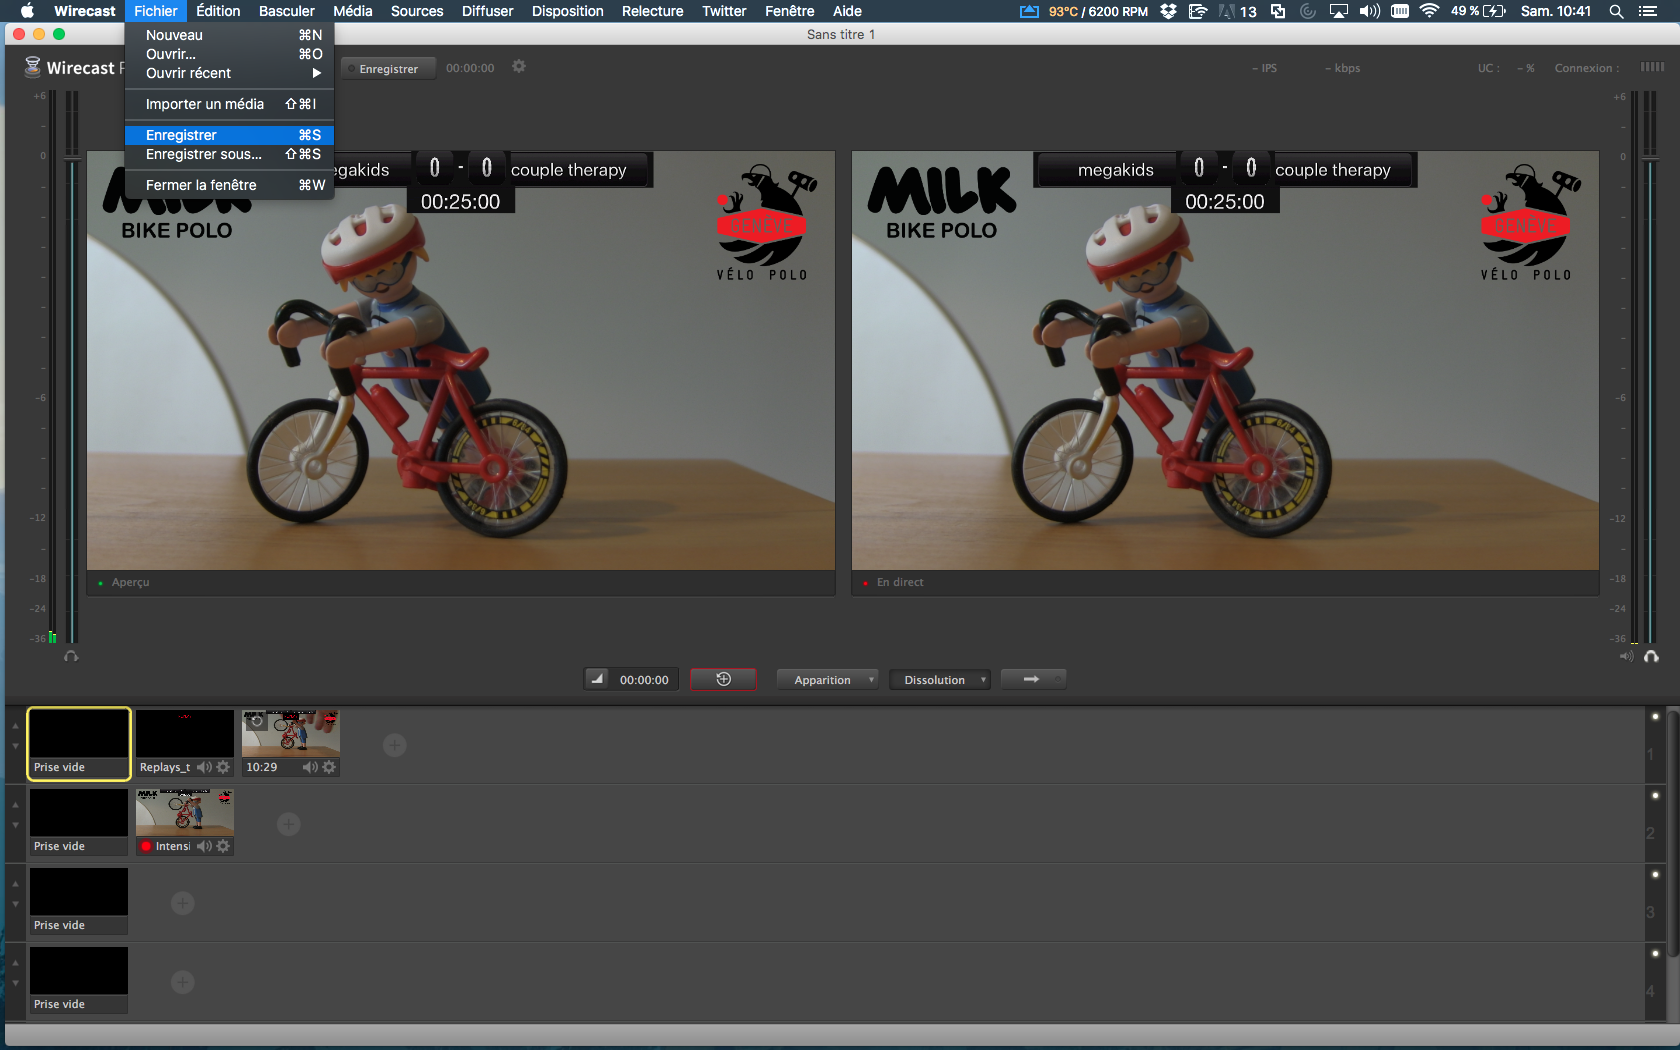
Task: Open recording settings gear near timer
Action: click(519, 67)
